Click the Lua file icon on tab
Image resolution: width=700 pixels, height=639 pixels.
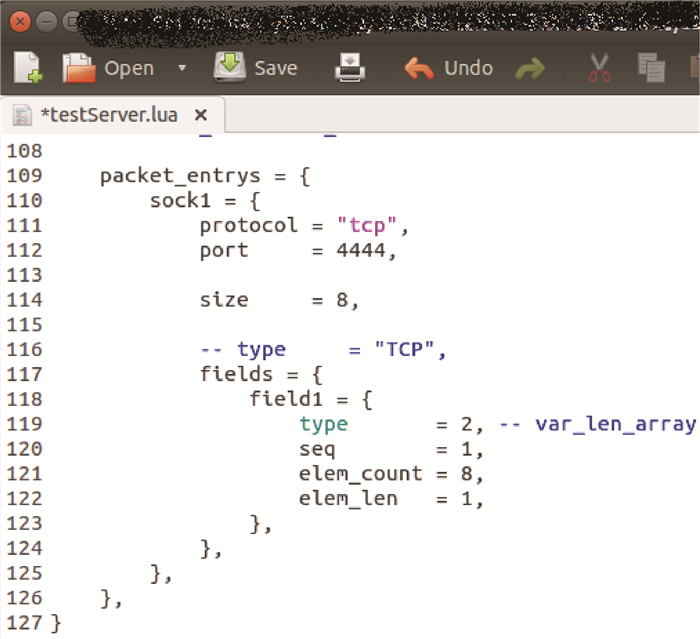[x=21, y=115]
